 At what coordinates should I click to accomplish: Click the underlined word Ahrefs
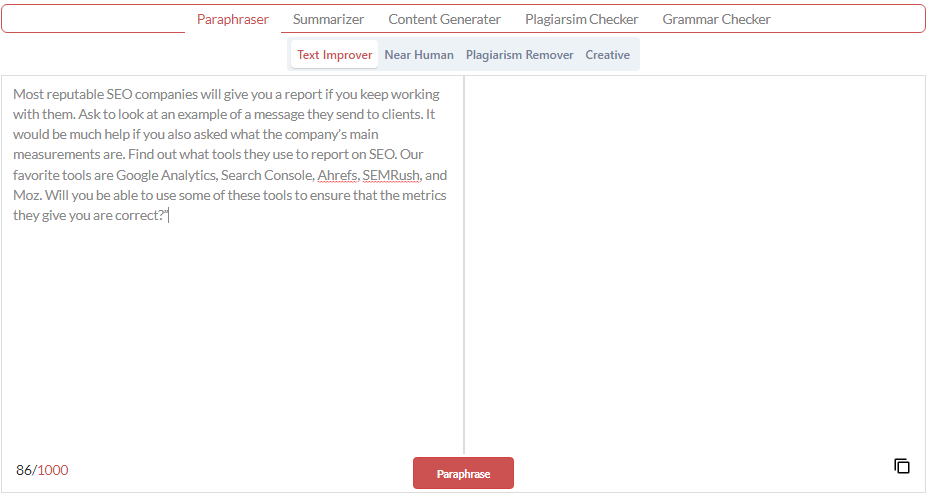tap(337, 175)
